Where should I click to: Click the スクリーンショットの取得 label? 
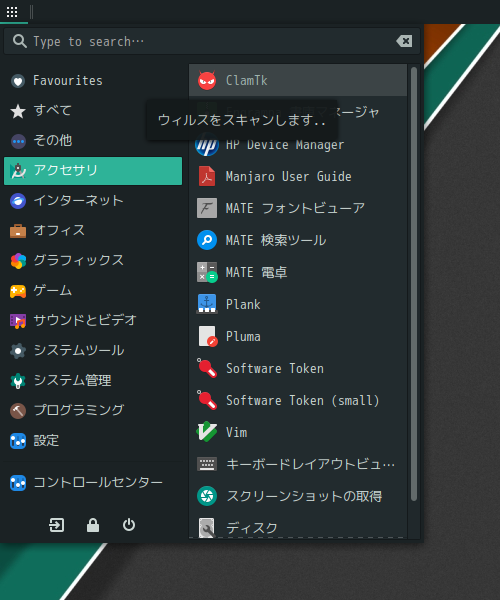304,496
